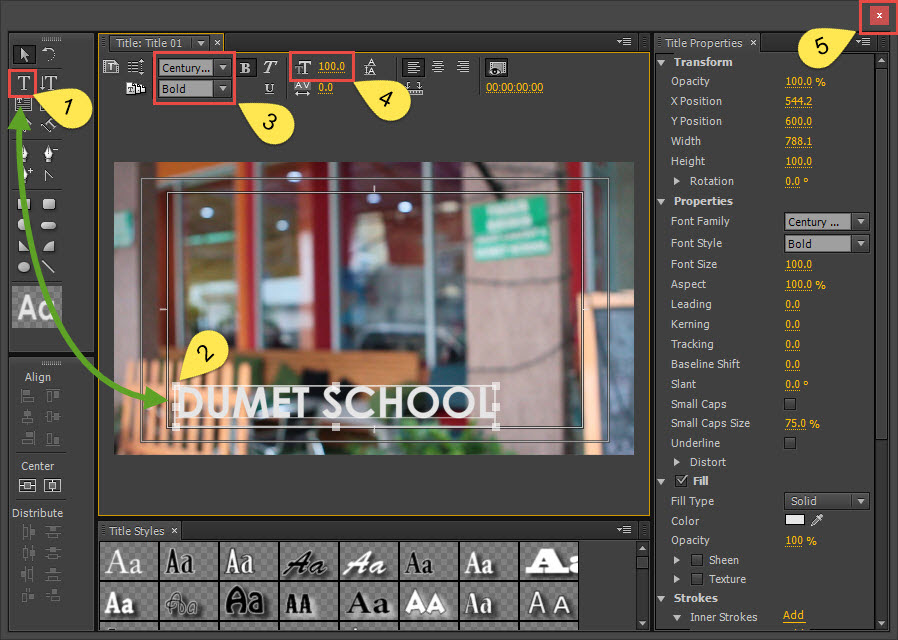Select the Arc tool

coord(49,246)
